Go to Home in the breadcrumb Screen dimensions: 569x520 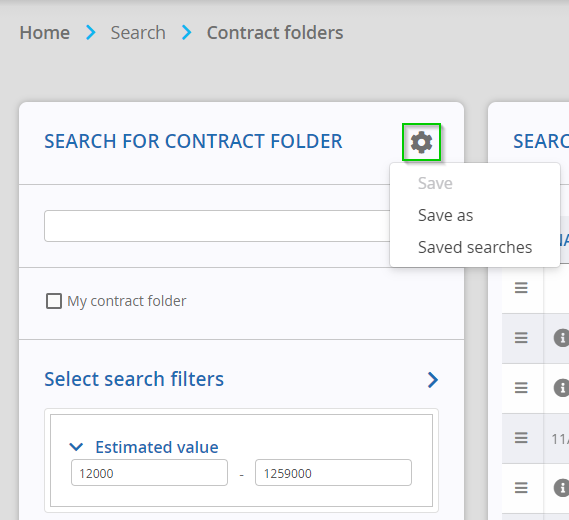click(x=45, y=33)
